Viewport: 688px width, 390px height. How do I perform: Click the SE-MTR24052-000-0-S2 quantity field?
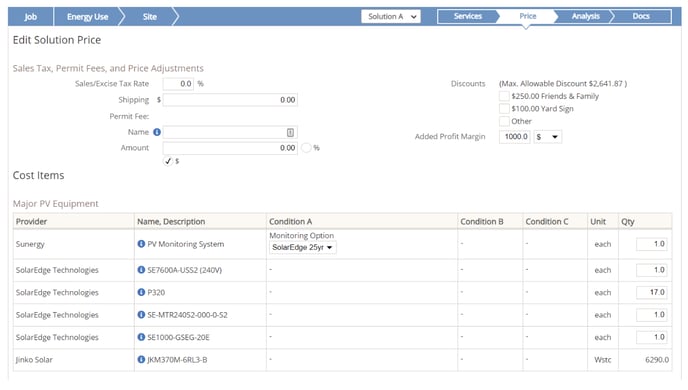652,315
